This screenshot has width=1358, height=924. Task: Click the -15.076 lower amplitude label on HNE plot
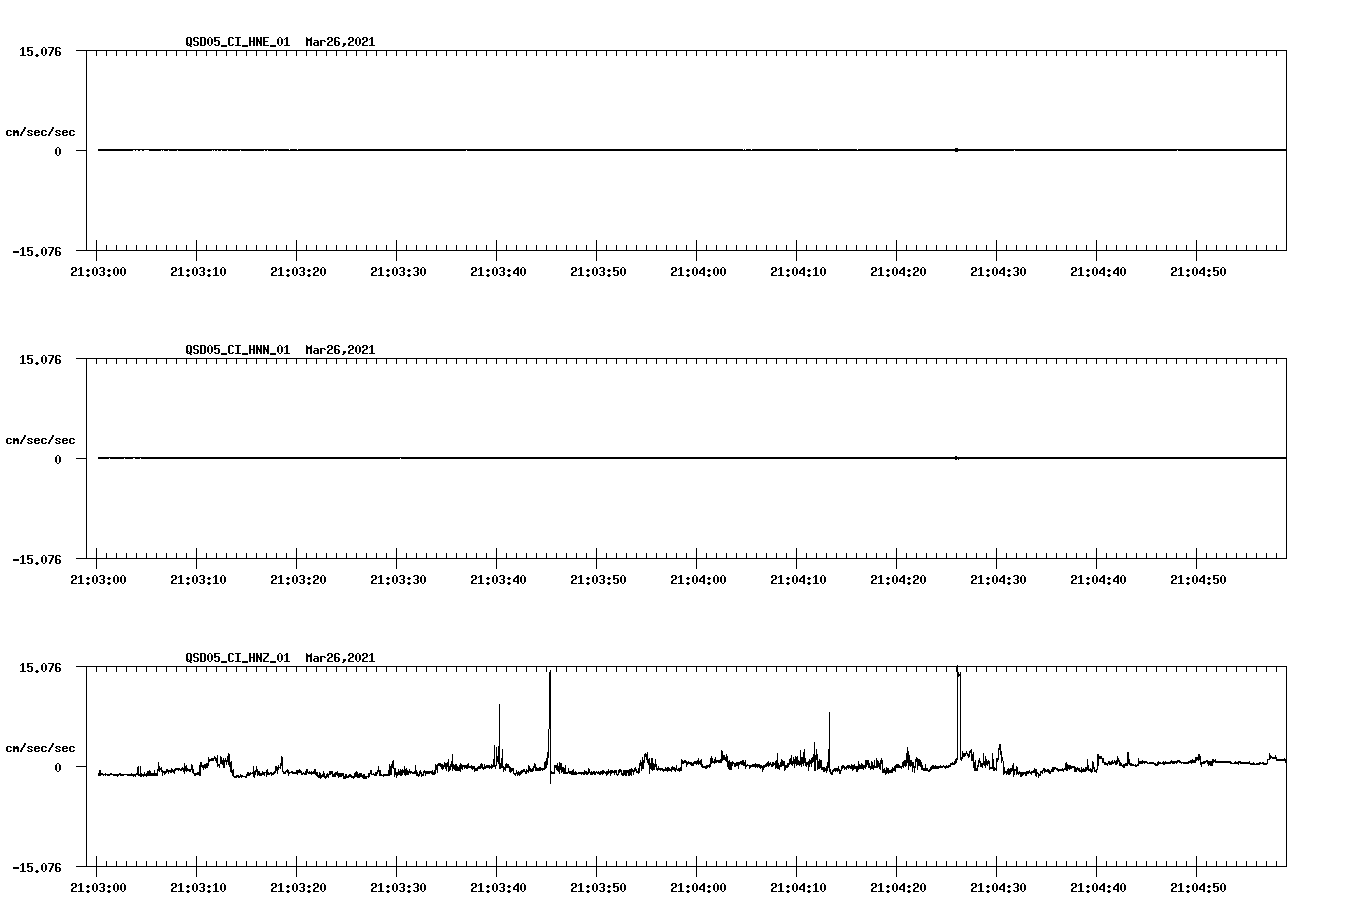38,251
